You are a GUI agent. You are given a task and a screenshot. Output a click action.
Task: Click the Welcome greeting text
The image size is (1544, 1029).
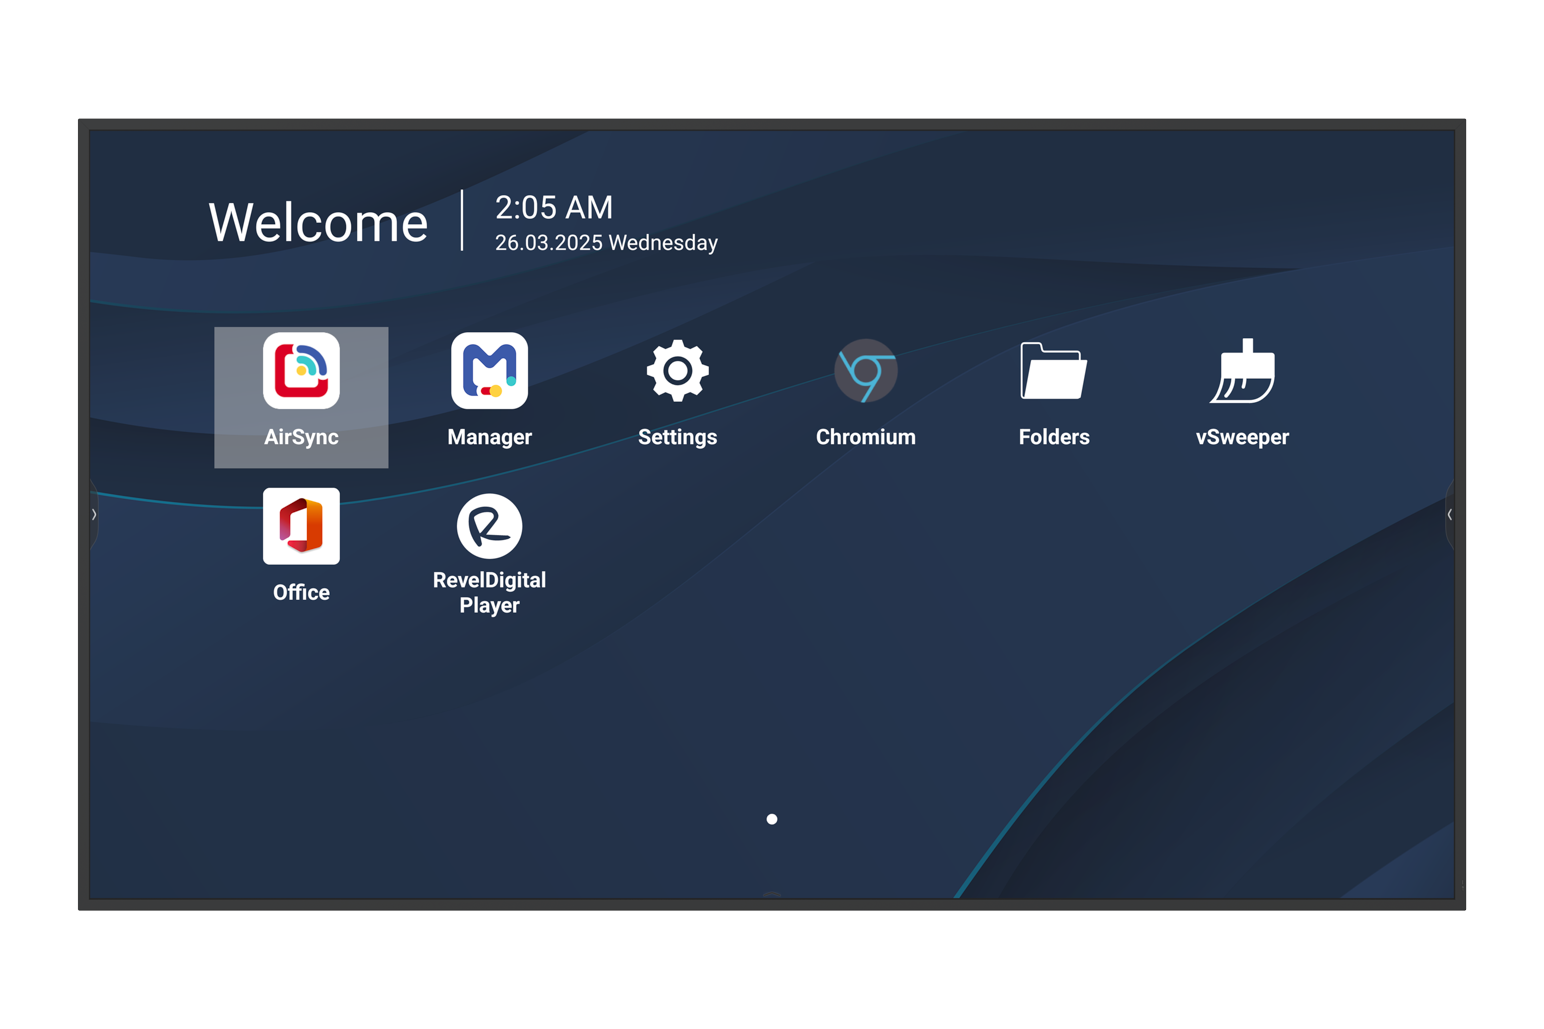tap(317, 222)
